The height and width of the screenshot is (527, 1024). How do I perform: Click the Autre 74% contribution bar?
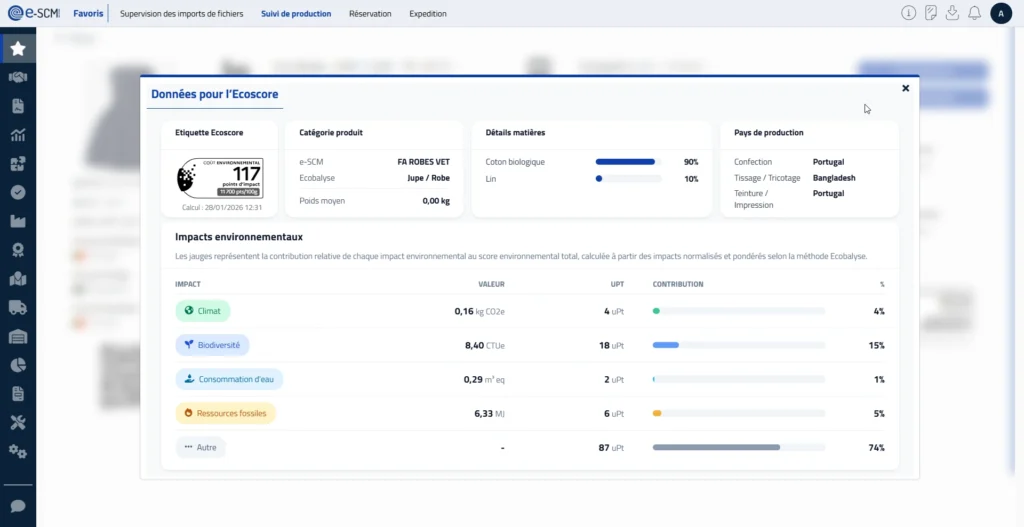click(x=739, y=447)
